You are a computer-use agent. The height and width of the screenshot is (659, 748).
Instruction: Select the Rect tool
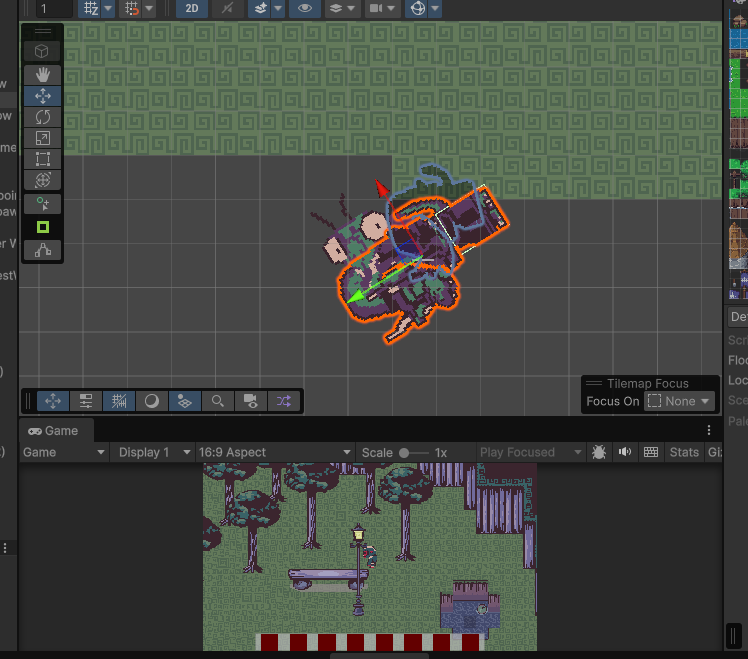tap(42, 159)
